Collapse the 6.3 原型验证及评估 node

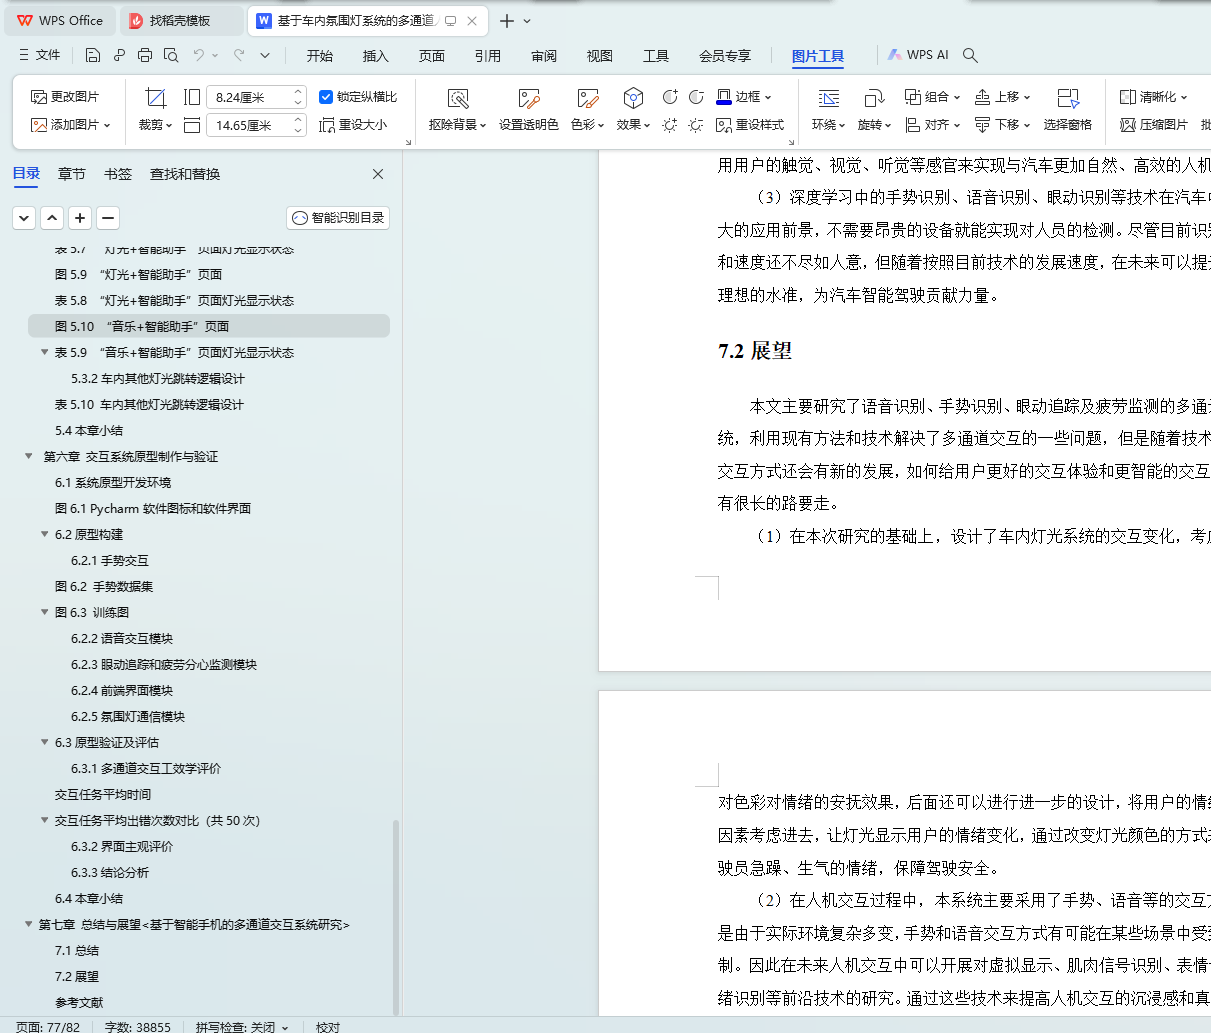[x=45, y=742]
